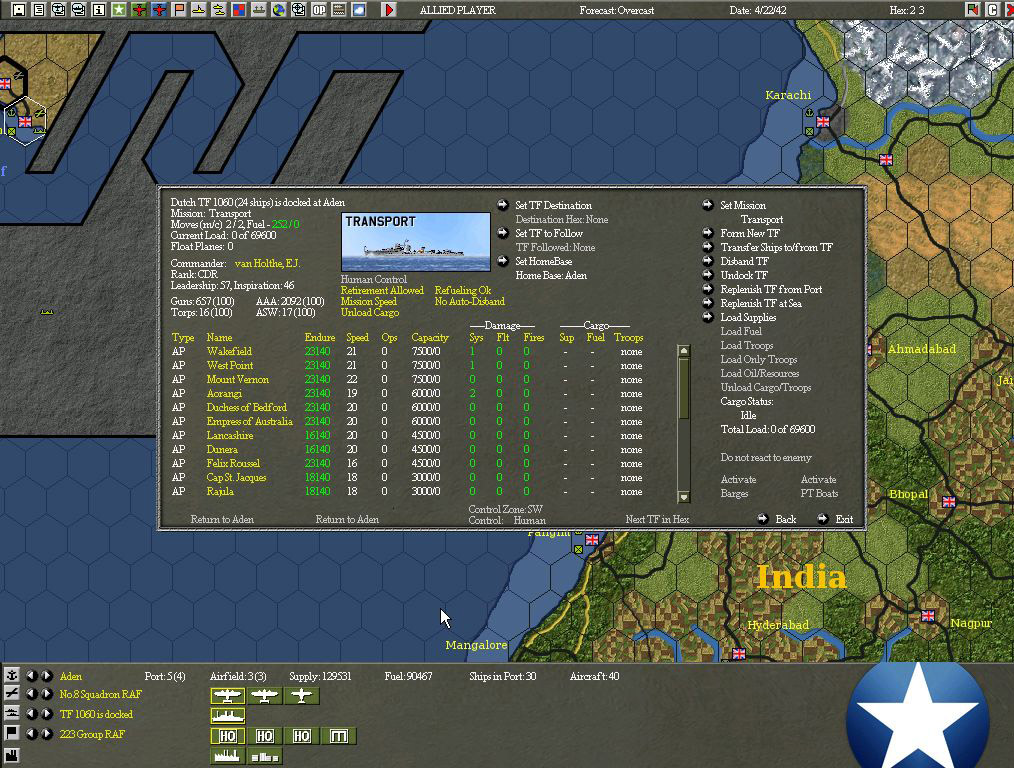Select the highlighted twin-engine bomber unit icon

pyautogui.click(x=227, y=696)
